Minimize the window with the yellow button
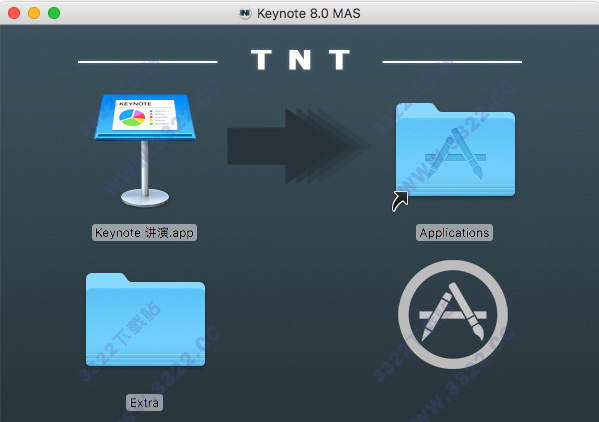This screenshot has height=422, width=599. coord(34,13)
